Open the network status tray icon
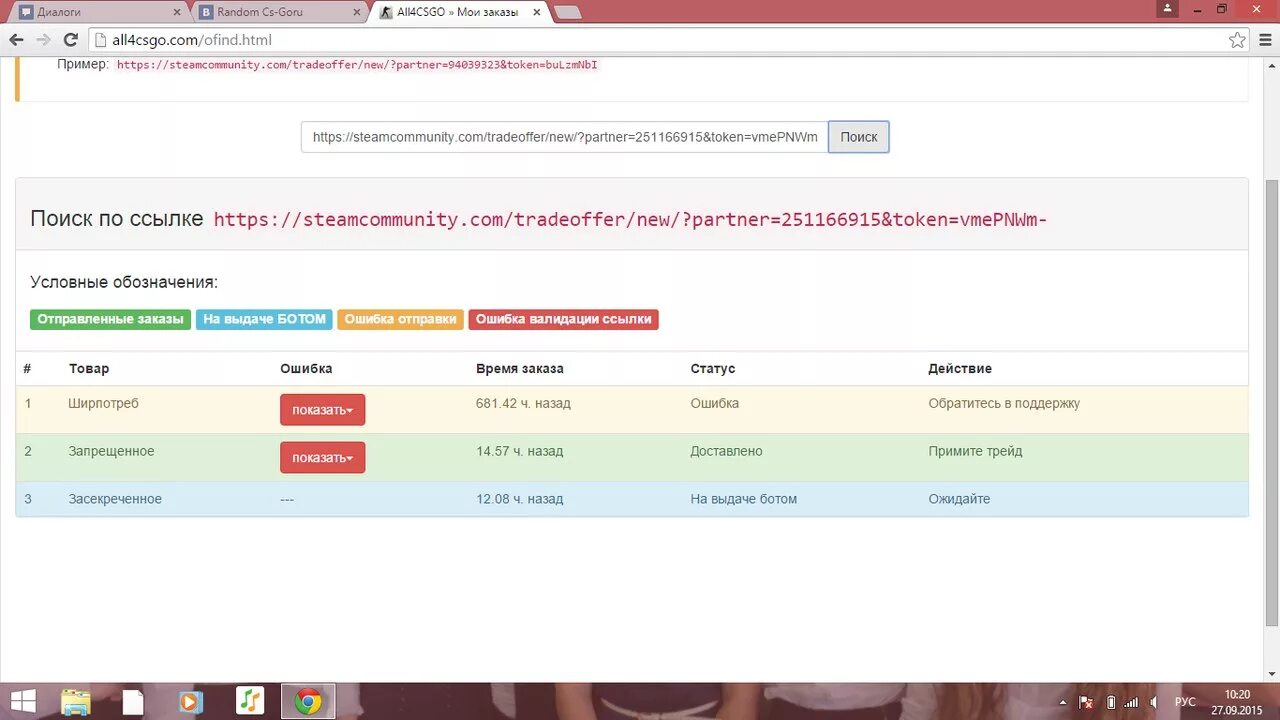Viewport: 1280px width, 720px height. 1132,702
